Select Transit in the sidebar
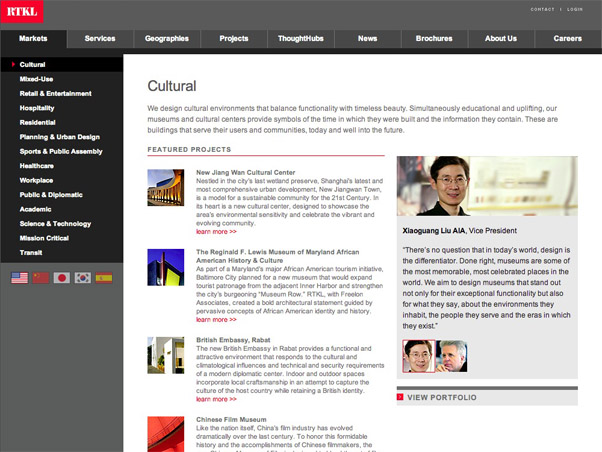The height and width of the screenshot is (452, 602). (31, 253)
